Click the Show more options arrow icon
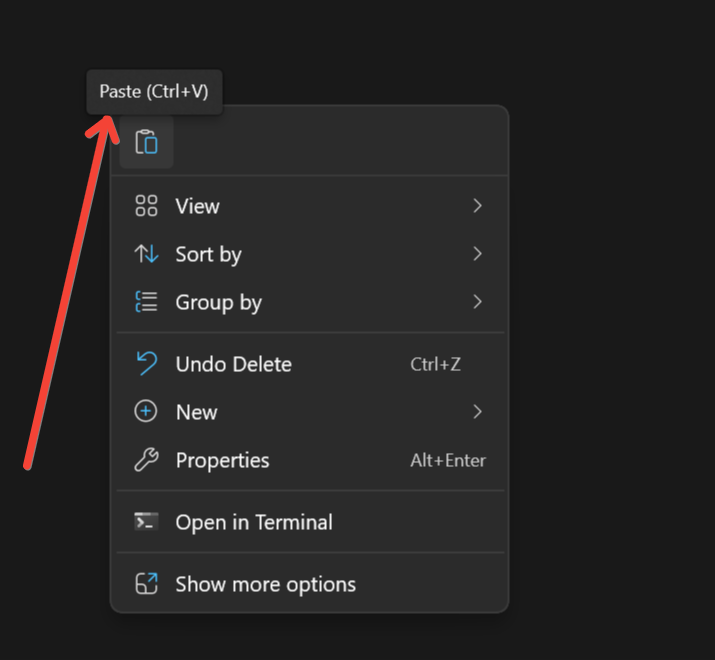The height and width of the screenshot is (660, 715). pos(146,584)
